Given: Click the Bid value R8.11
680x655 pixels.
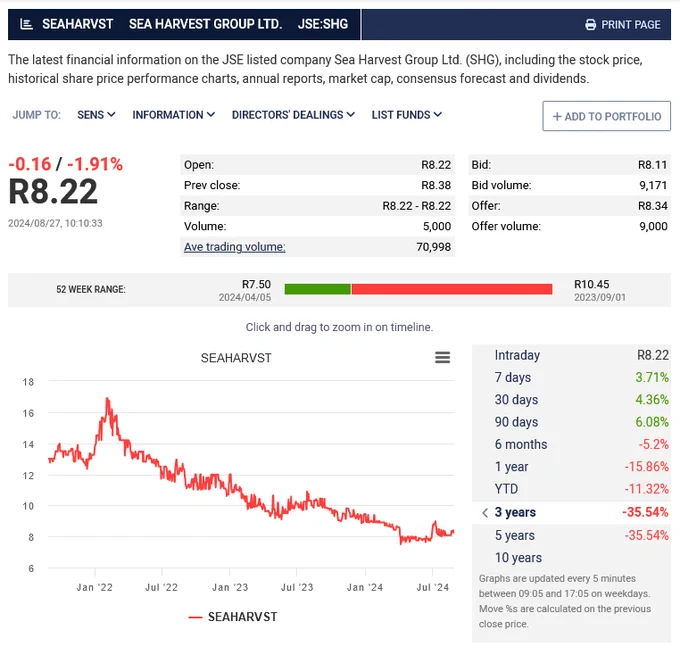Looking at the screenshot, I should click(x=652, y=165).
